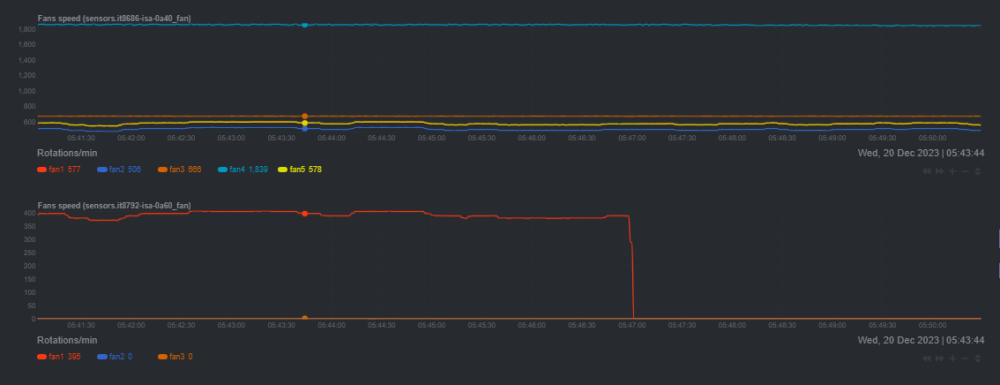The image size is (1000, 385).
Task: Click the it8792 chart height resize handle
Action: pos(978,359)
